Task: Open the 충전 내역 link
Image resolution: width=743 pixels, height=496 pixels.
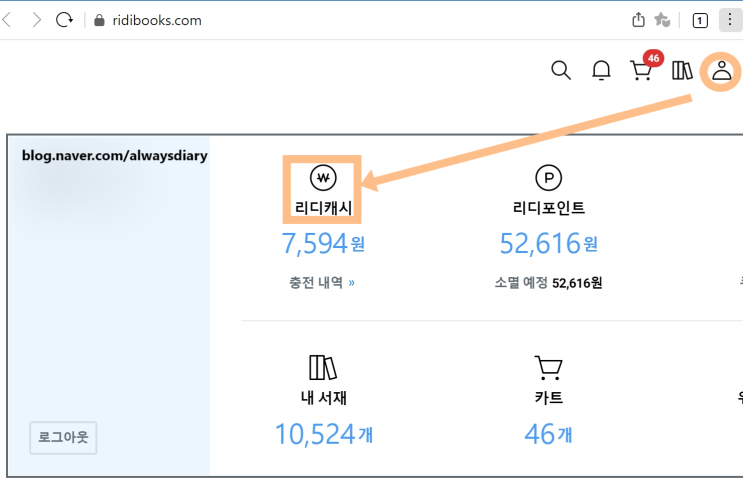Action: [322, 283]
